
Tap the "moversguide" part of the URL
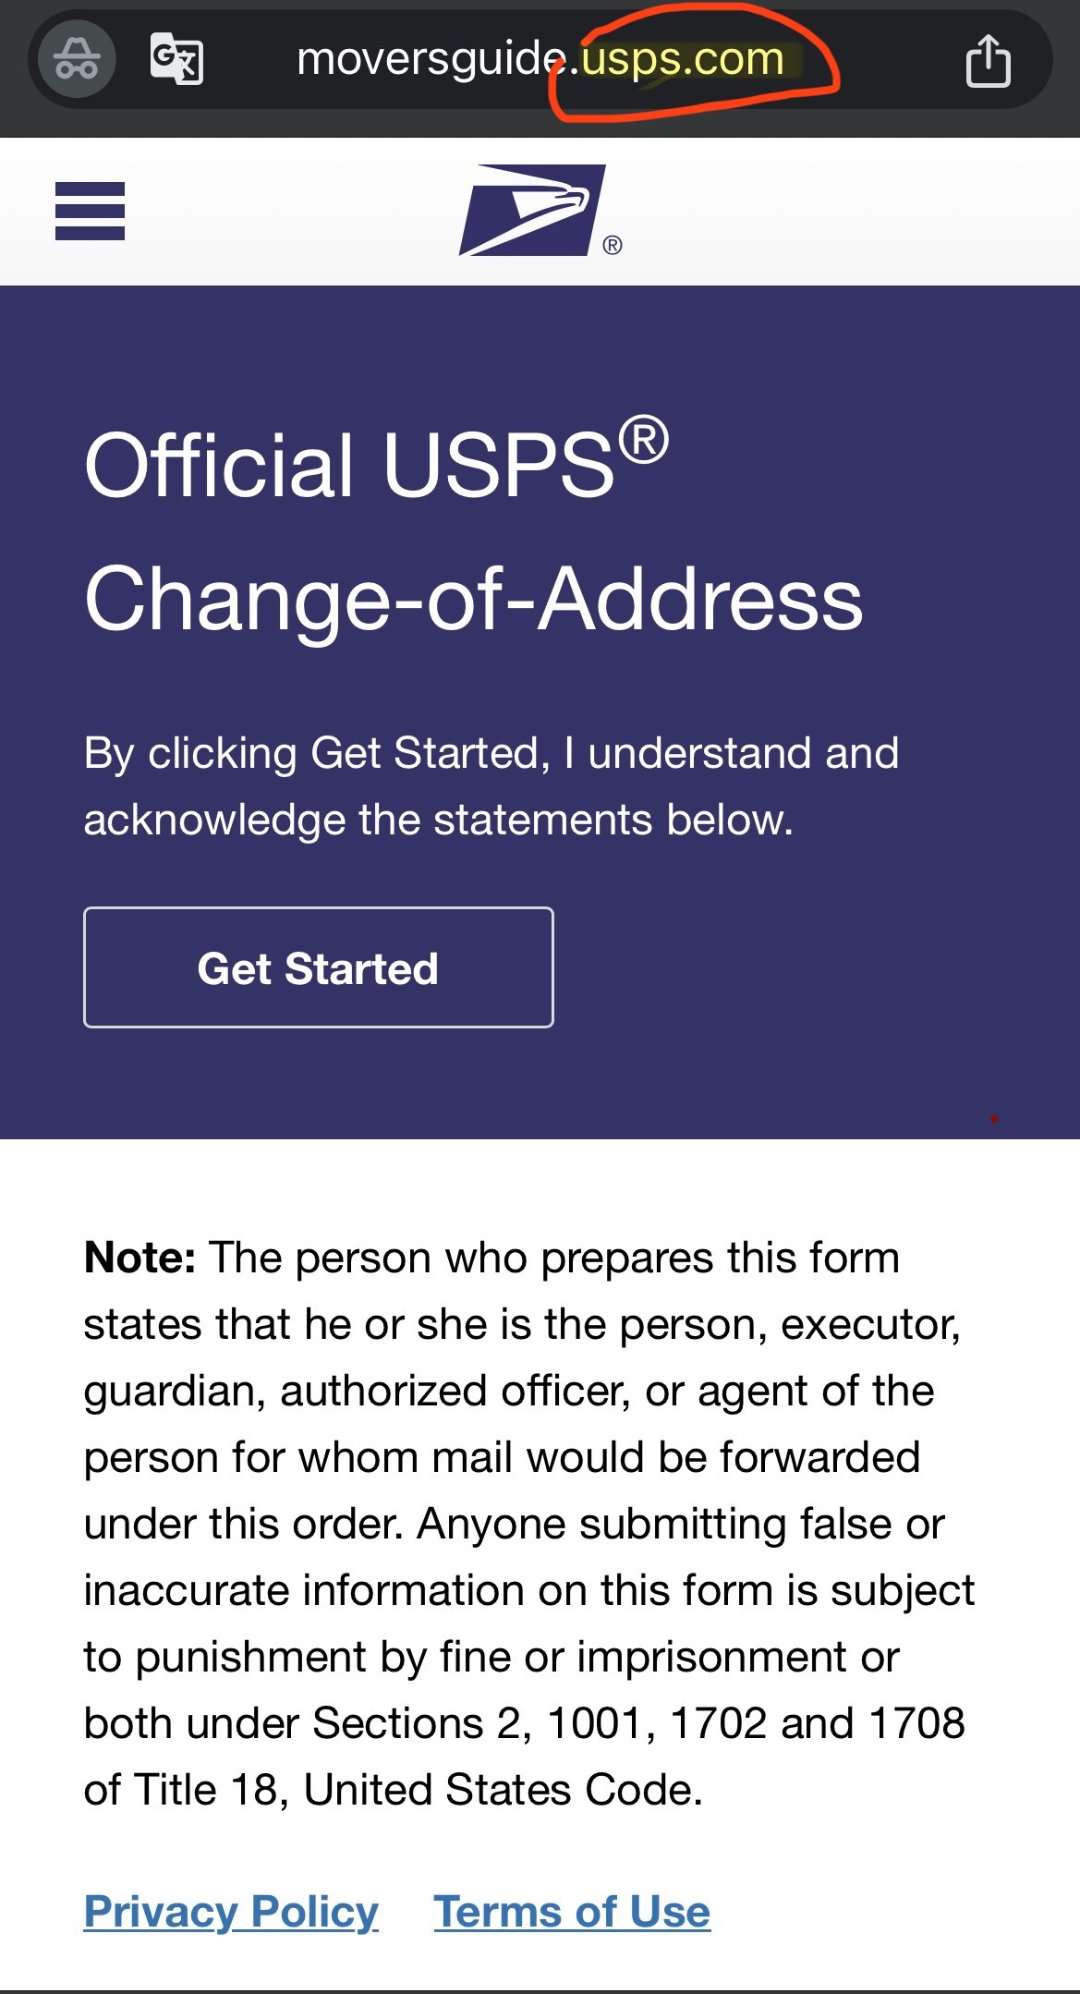tap(430, 59)
